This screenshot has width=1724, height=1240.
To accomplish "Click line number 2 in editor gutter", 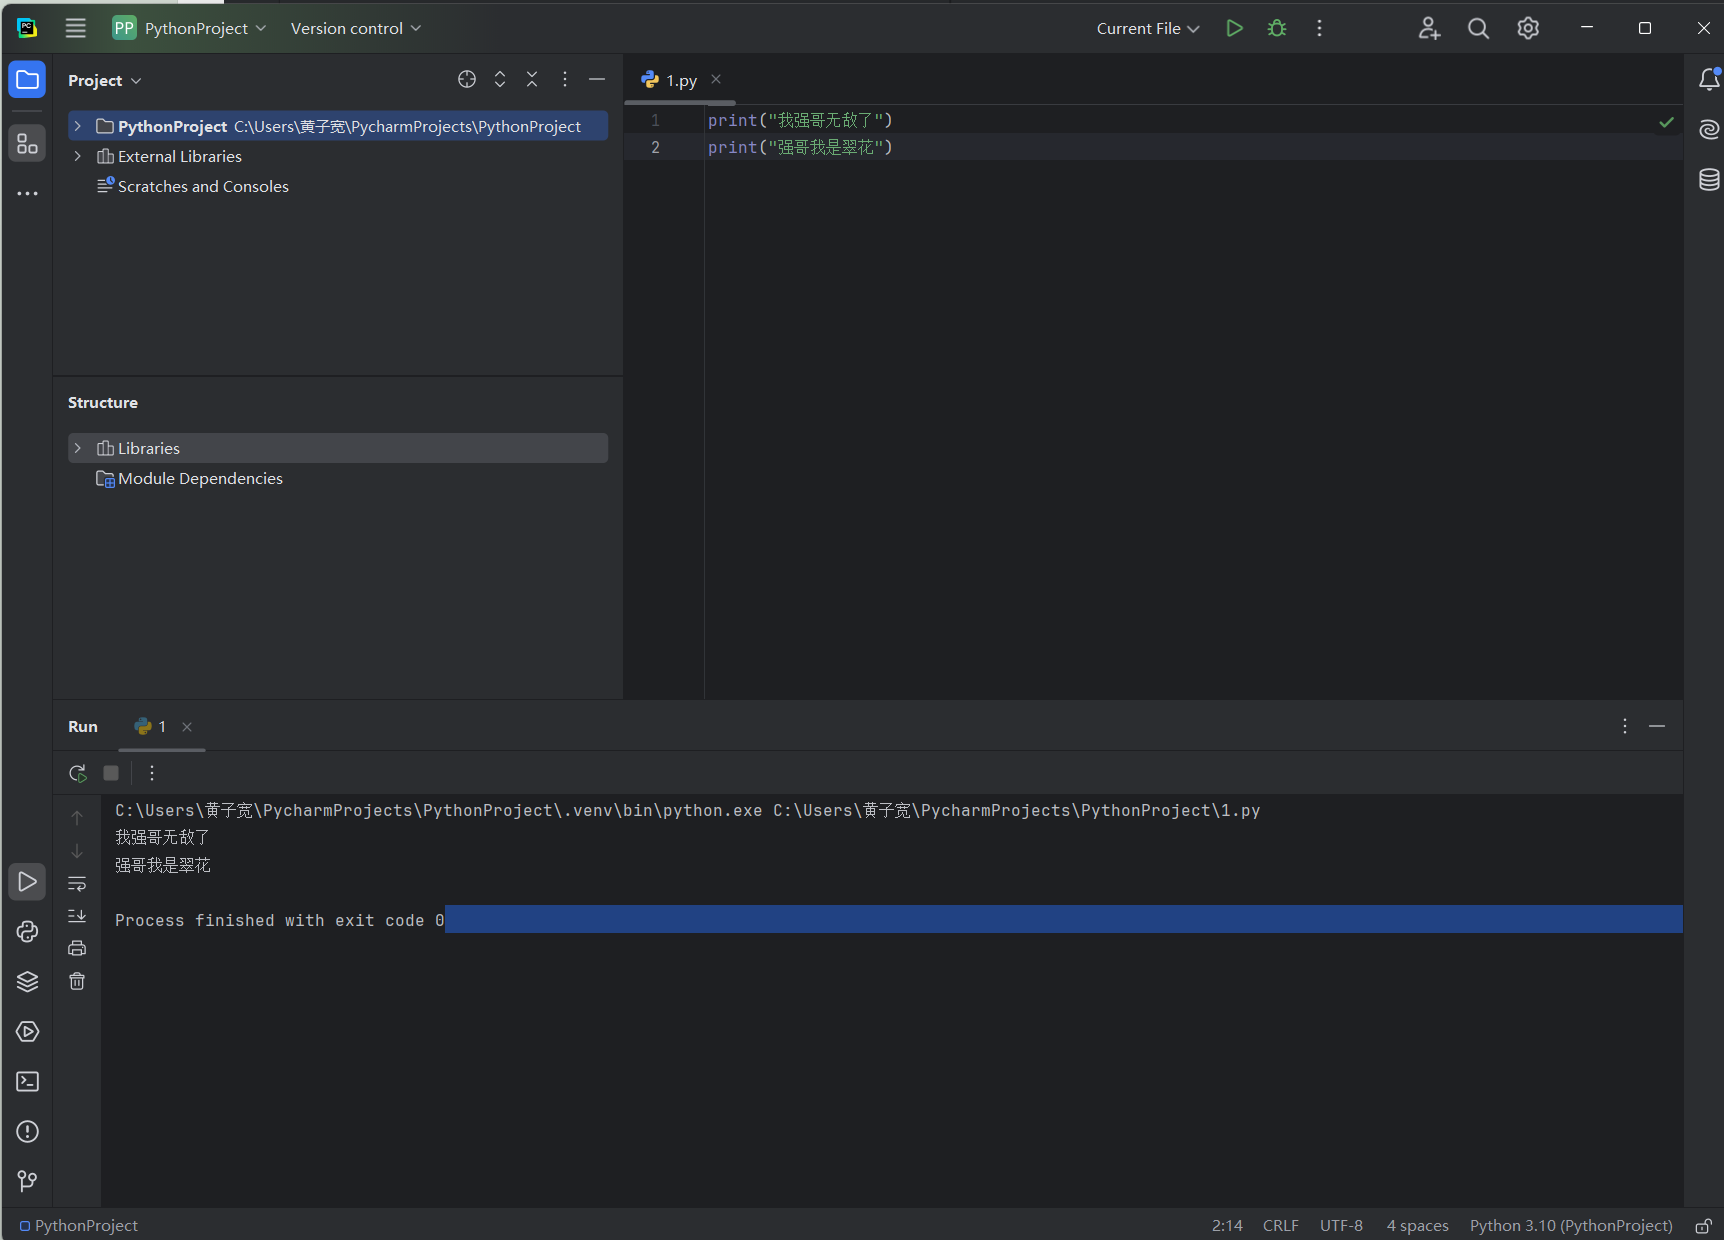I will (655, 147).
